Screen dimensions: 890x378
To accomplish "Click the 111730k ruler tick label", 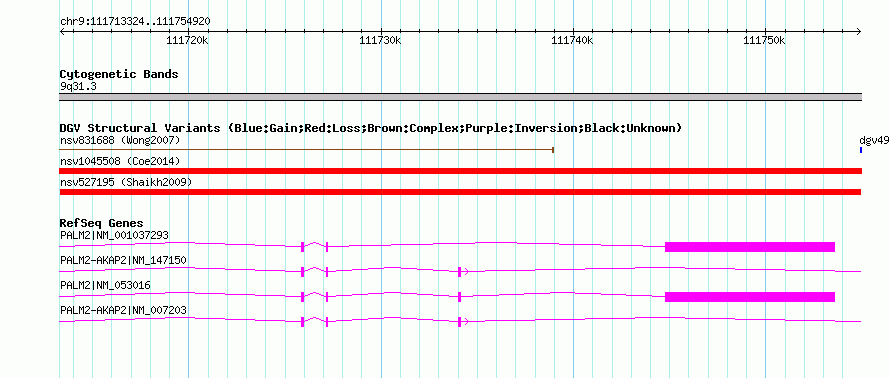I will click(x=380, y=40).
